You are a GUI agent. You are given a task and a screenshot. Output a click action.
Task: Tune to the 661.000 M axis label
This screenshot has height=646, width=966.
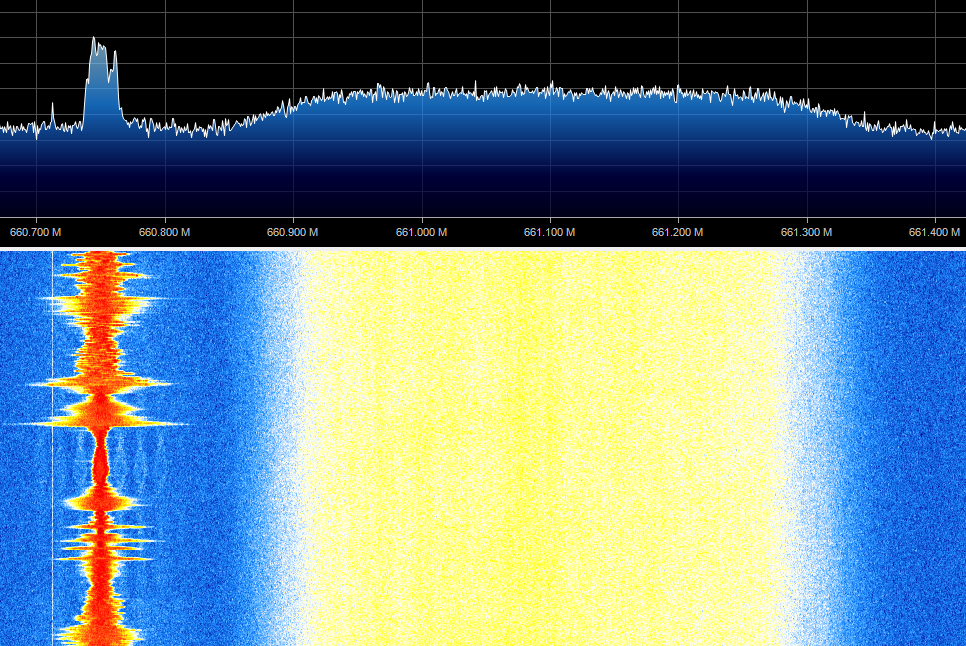pyautogui.click(x=421, y=232)
